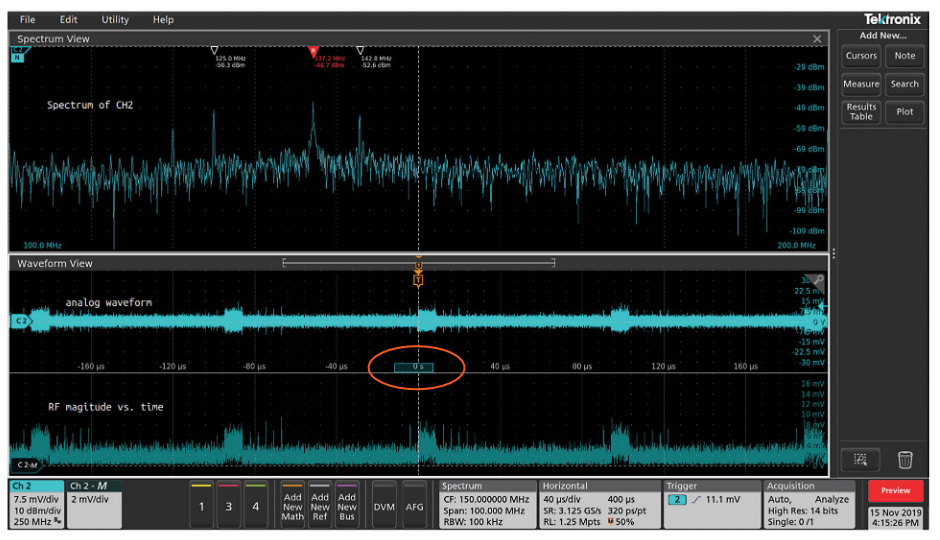Click the 'RF magitude vs. time' note

[x=106, y=407]
